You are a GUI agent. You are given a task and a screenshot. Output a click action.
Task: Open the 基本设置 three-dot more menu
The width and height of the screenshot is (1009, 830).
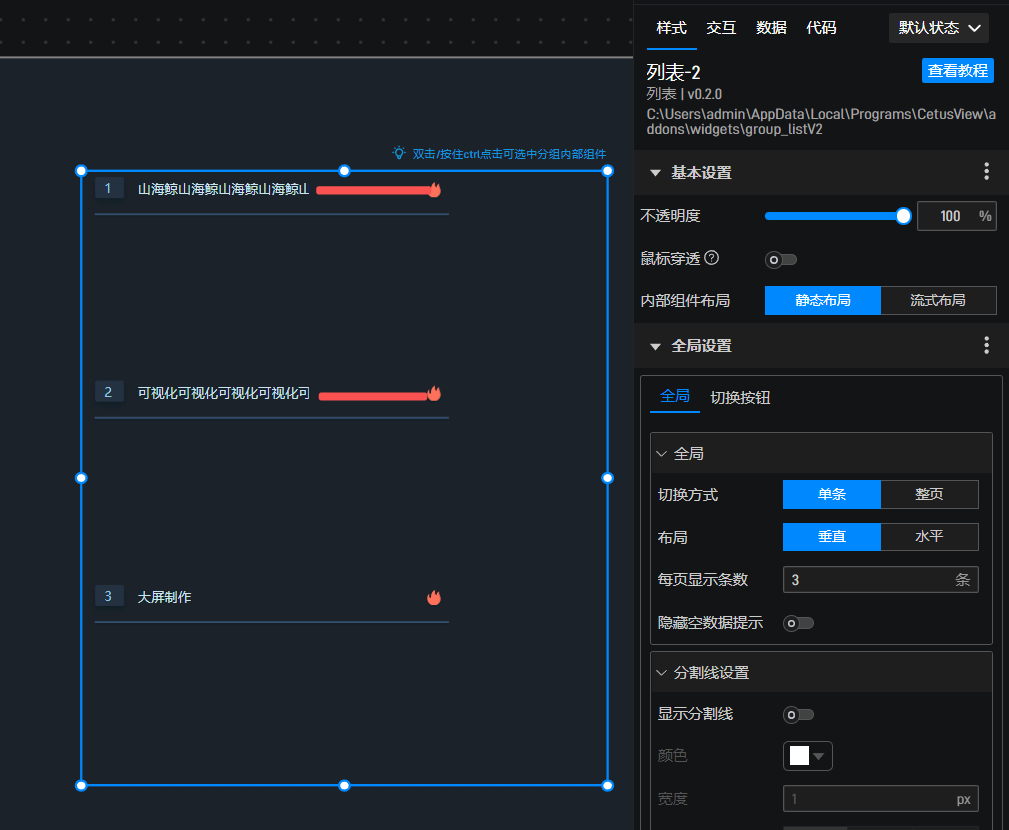pos(986,172)
